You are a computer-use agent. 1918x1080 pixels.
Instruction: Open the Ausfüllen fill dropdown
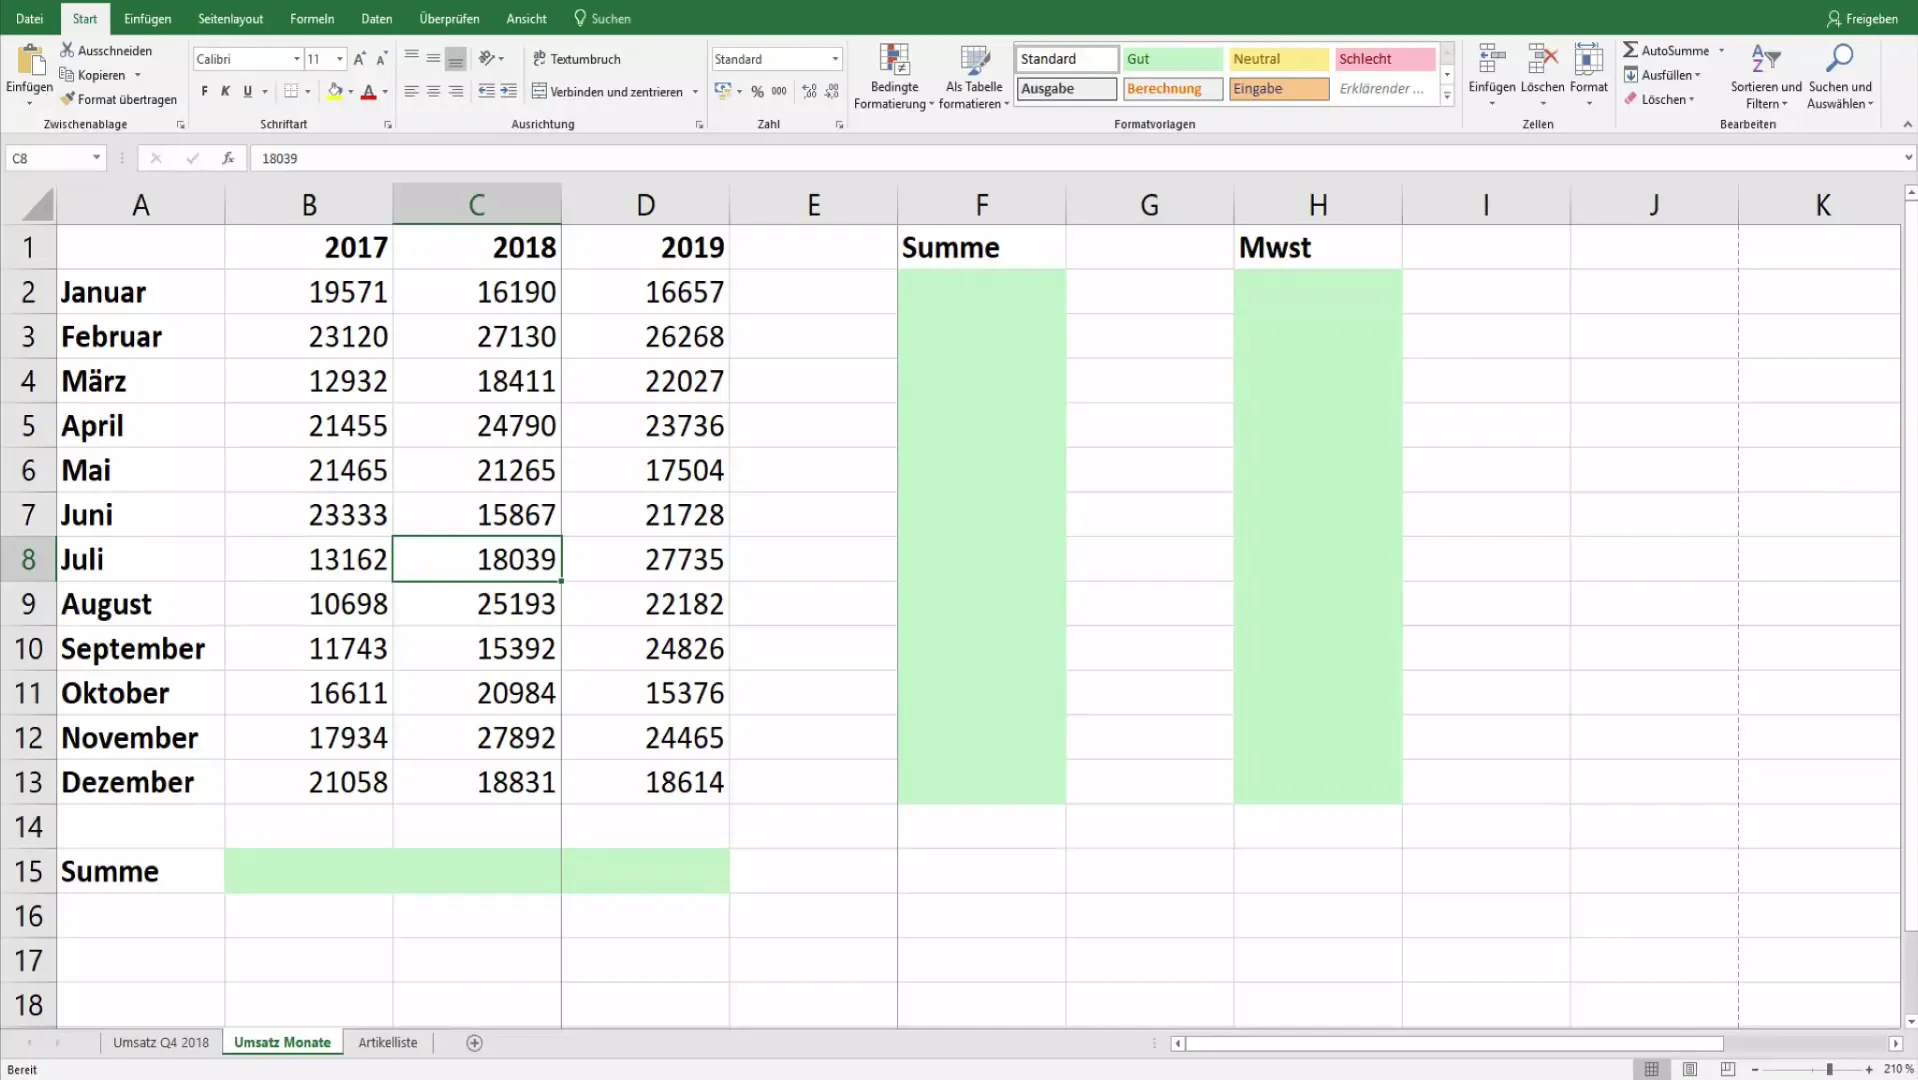(x=1661, y=75)
